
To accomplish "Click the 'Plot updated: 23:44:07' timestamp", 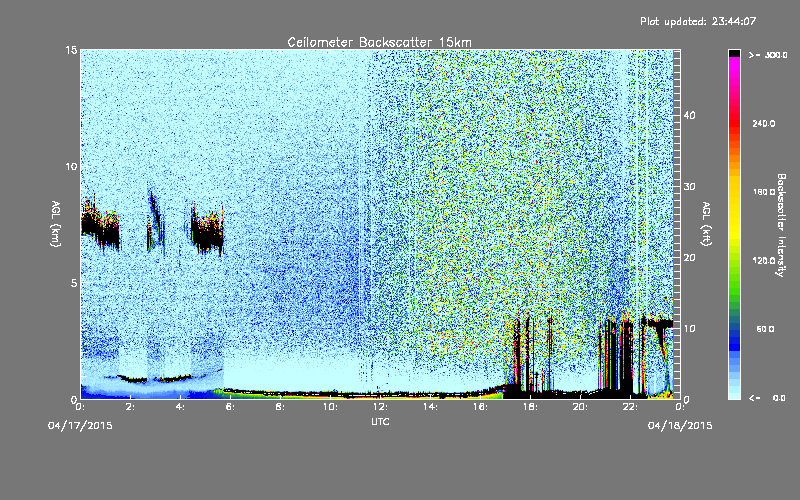I will click(x=698, y=21).
